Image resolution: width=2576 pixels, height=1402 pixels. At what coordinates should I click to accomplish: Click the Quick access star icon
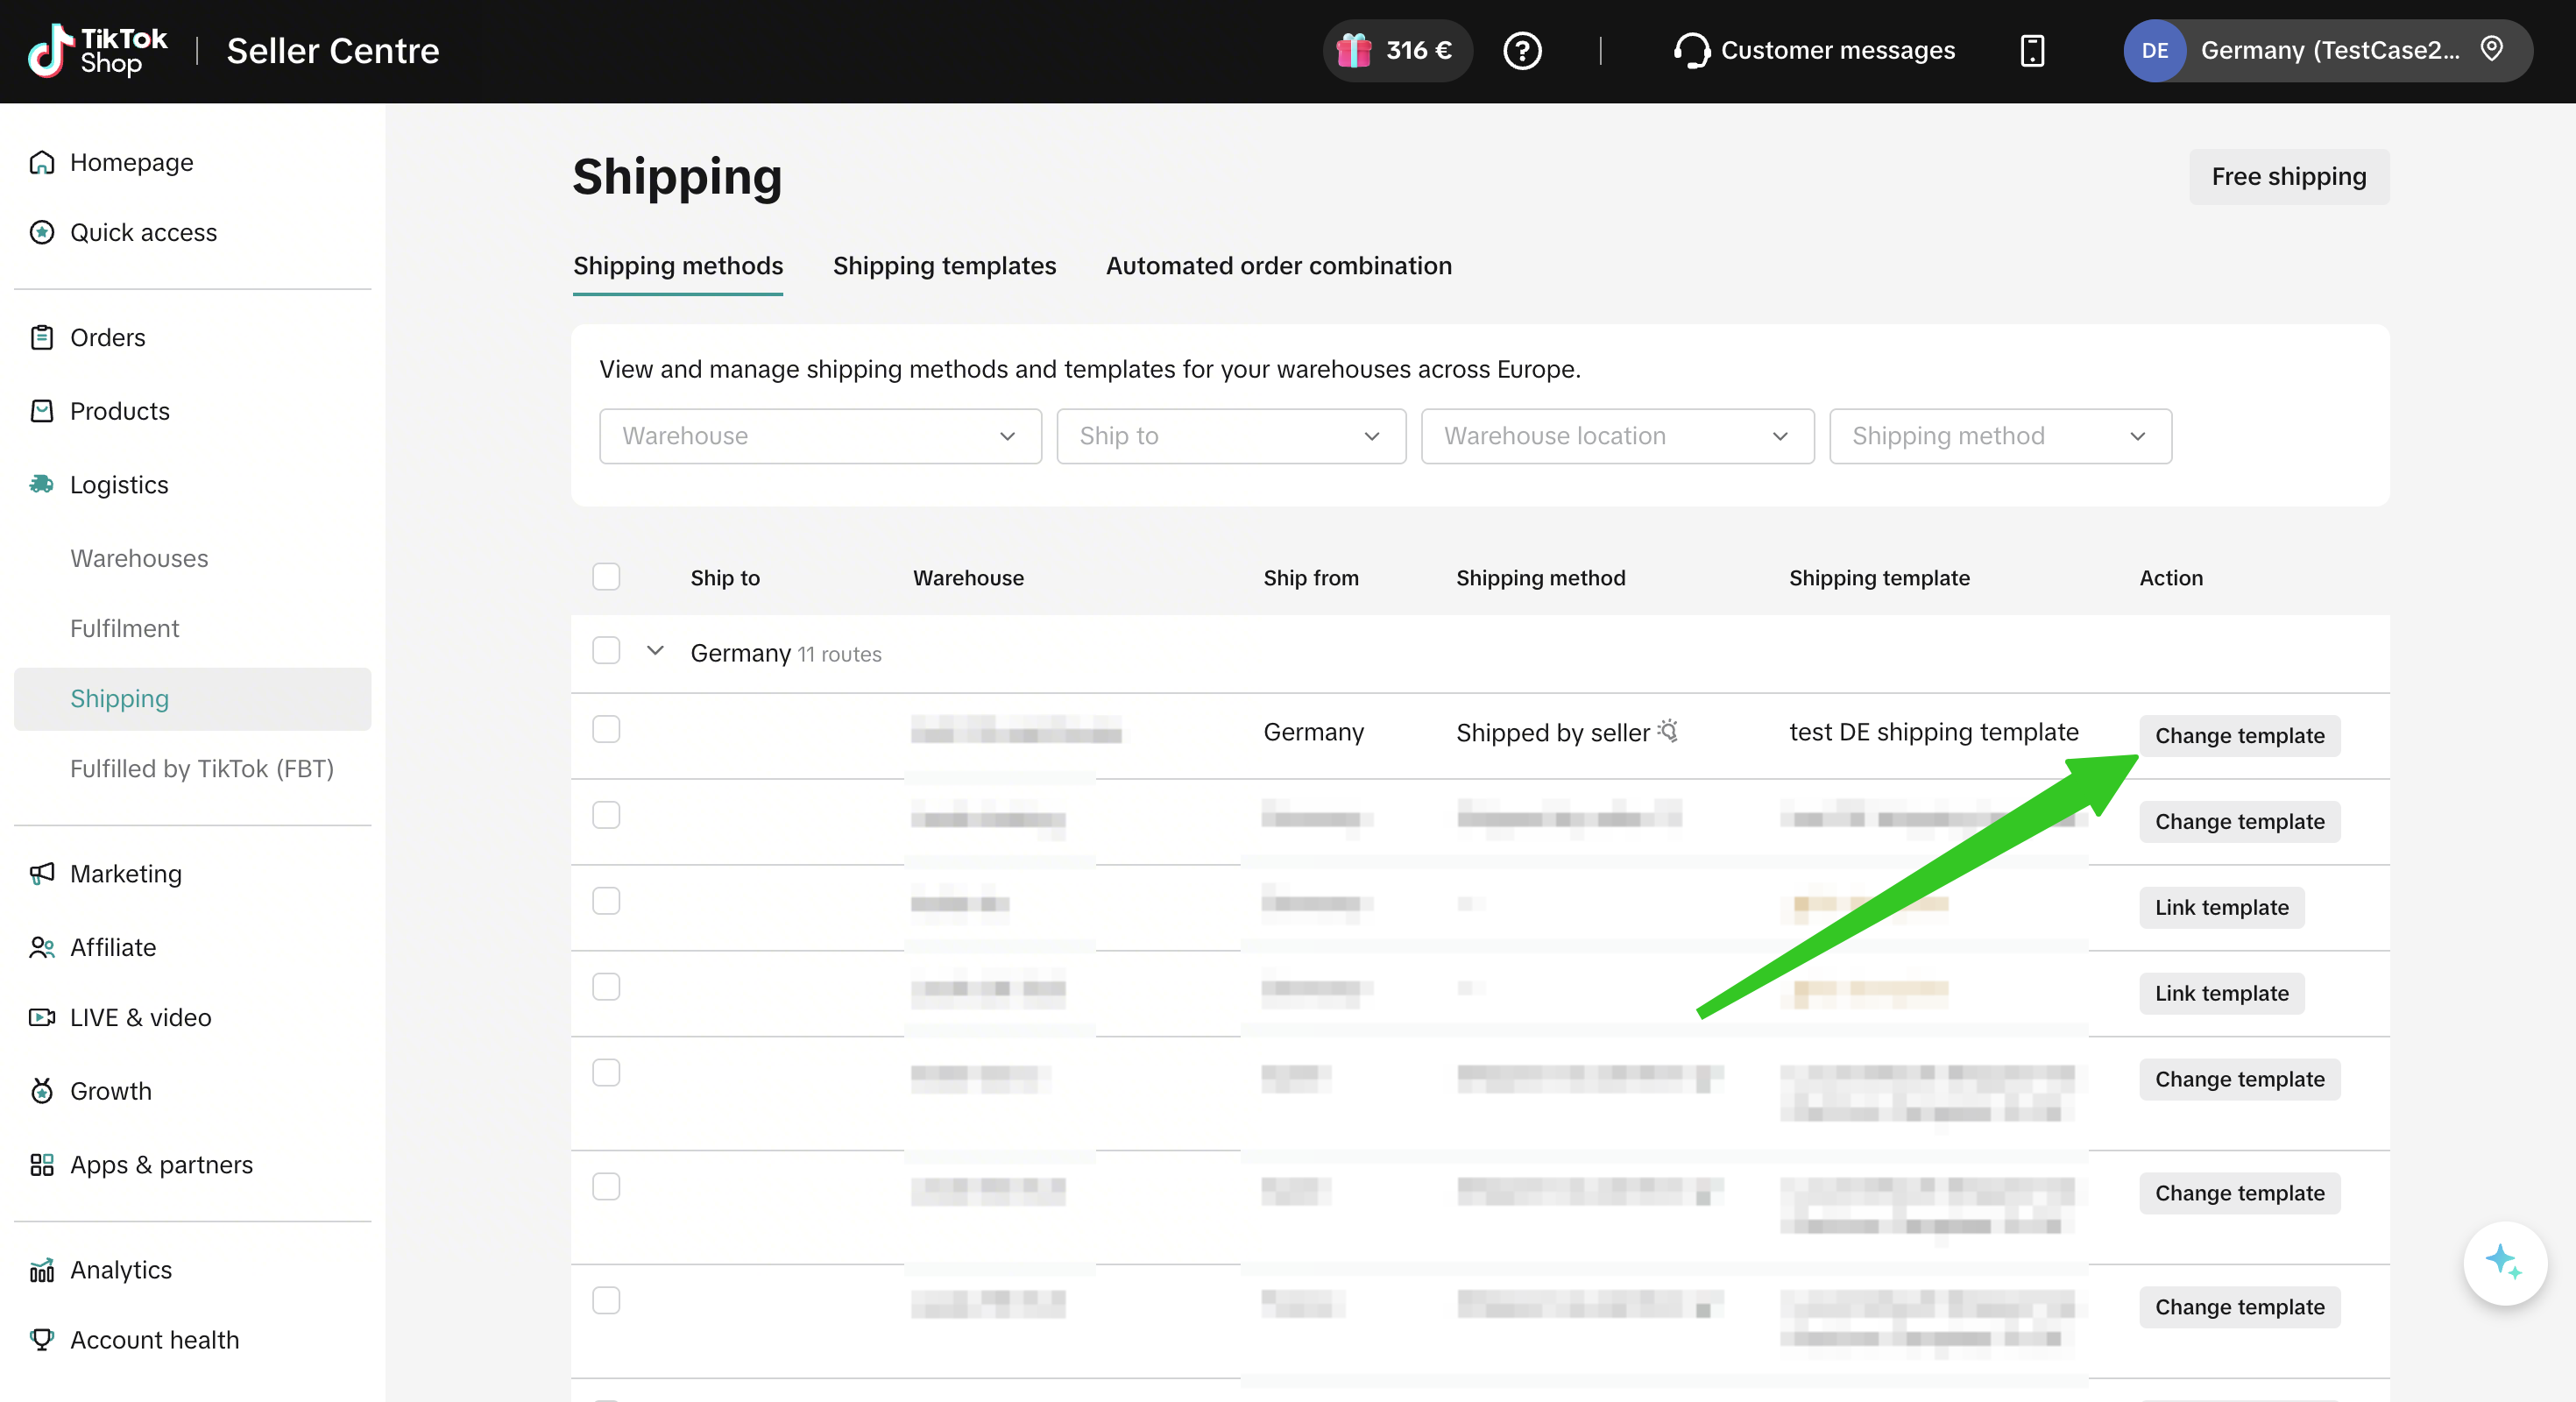tap(42, 232)
